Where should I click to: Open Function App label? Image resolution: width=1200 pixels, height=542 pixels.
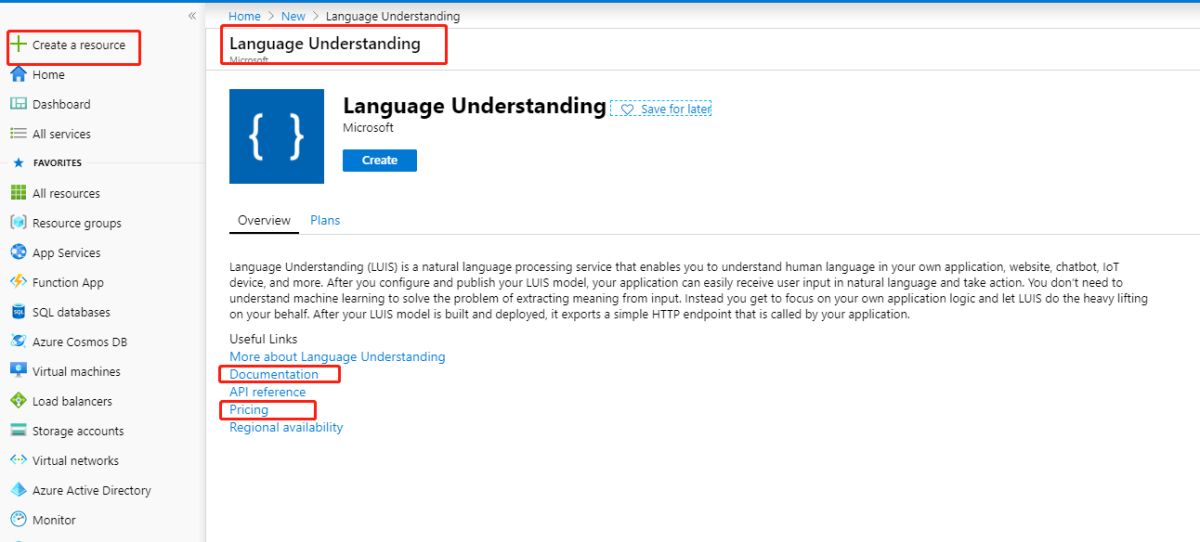point(68,282)
